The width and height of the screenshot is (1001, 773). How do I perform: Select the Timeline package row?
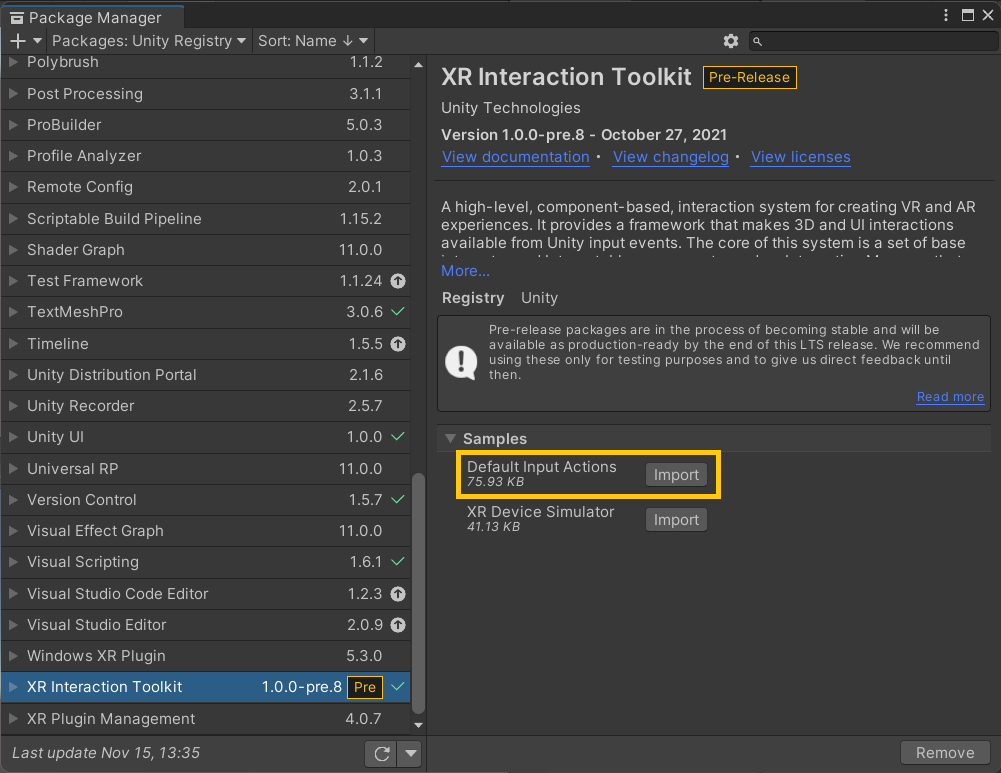(206, 344)
